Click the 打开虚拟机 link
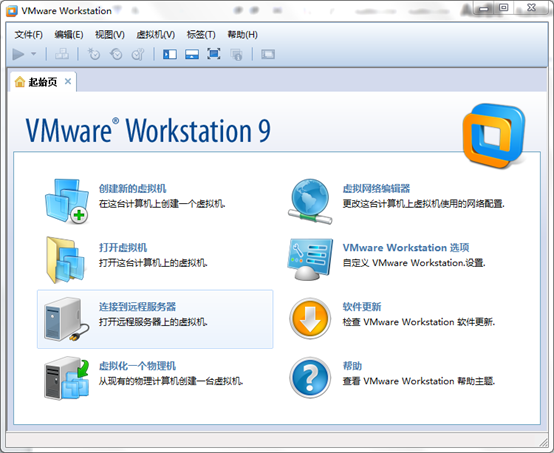This screenshot has height=453, width=554. point(123,248)
